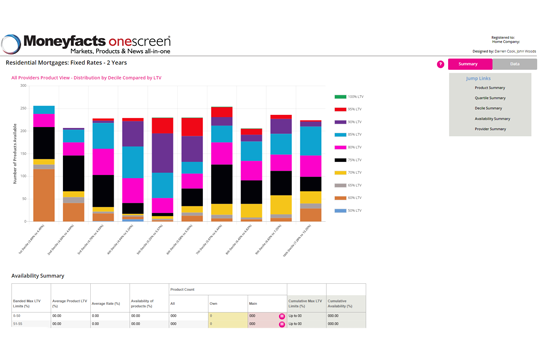Toggle the 75% LTV black legend swatch
The height and width of the screenshot is (360, 538).
(x=340, y=160)
